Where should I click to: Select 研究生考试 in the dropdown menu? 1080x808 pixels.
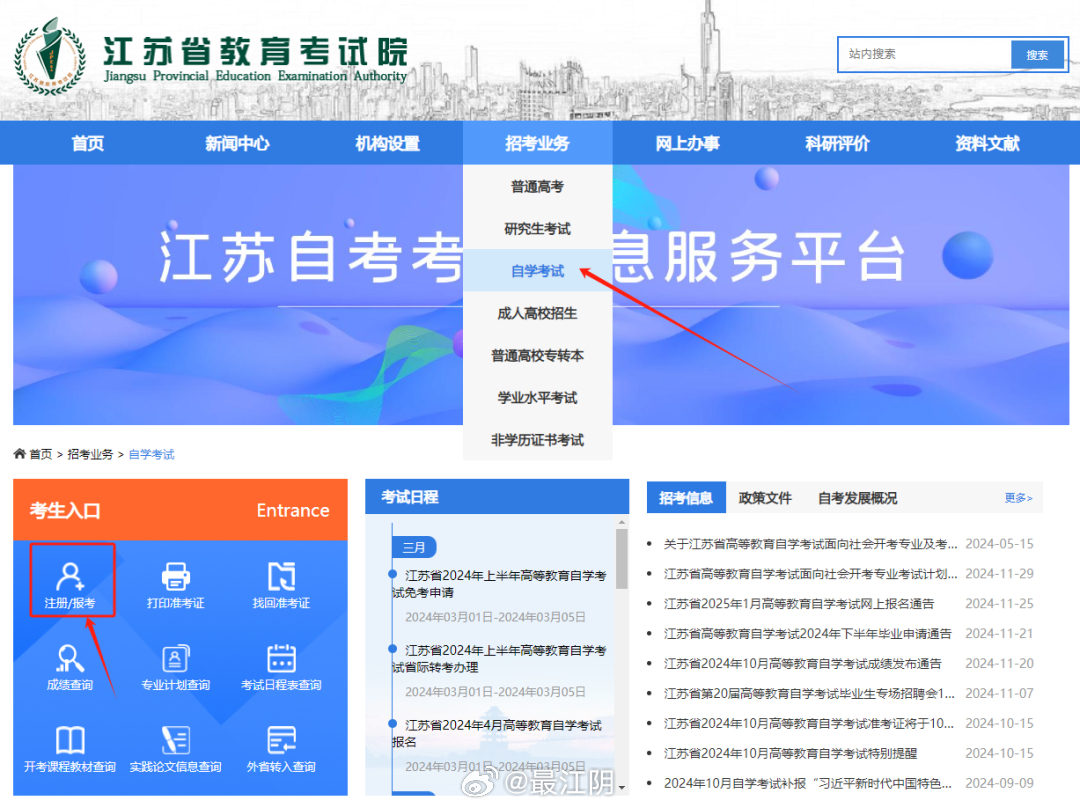point(537,229)
